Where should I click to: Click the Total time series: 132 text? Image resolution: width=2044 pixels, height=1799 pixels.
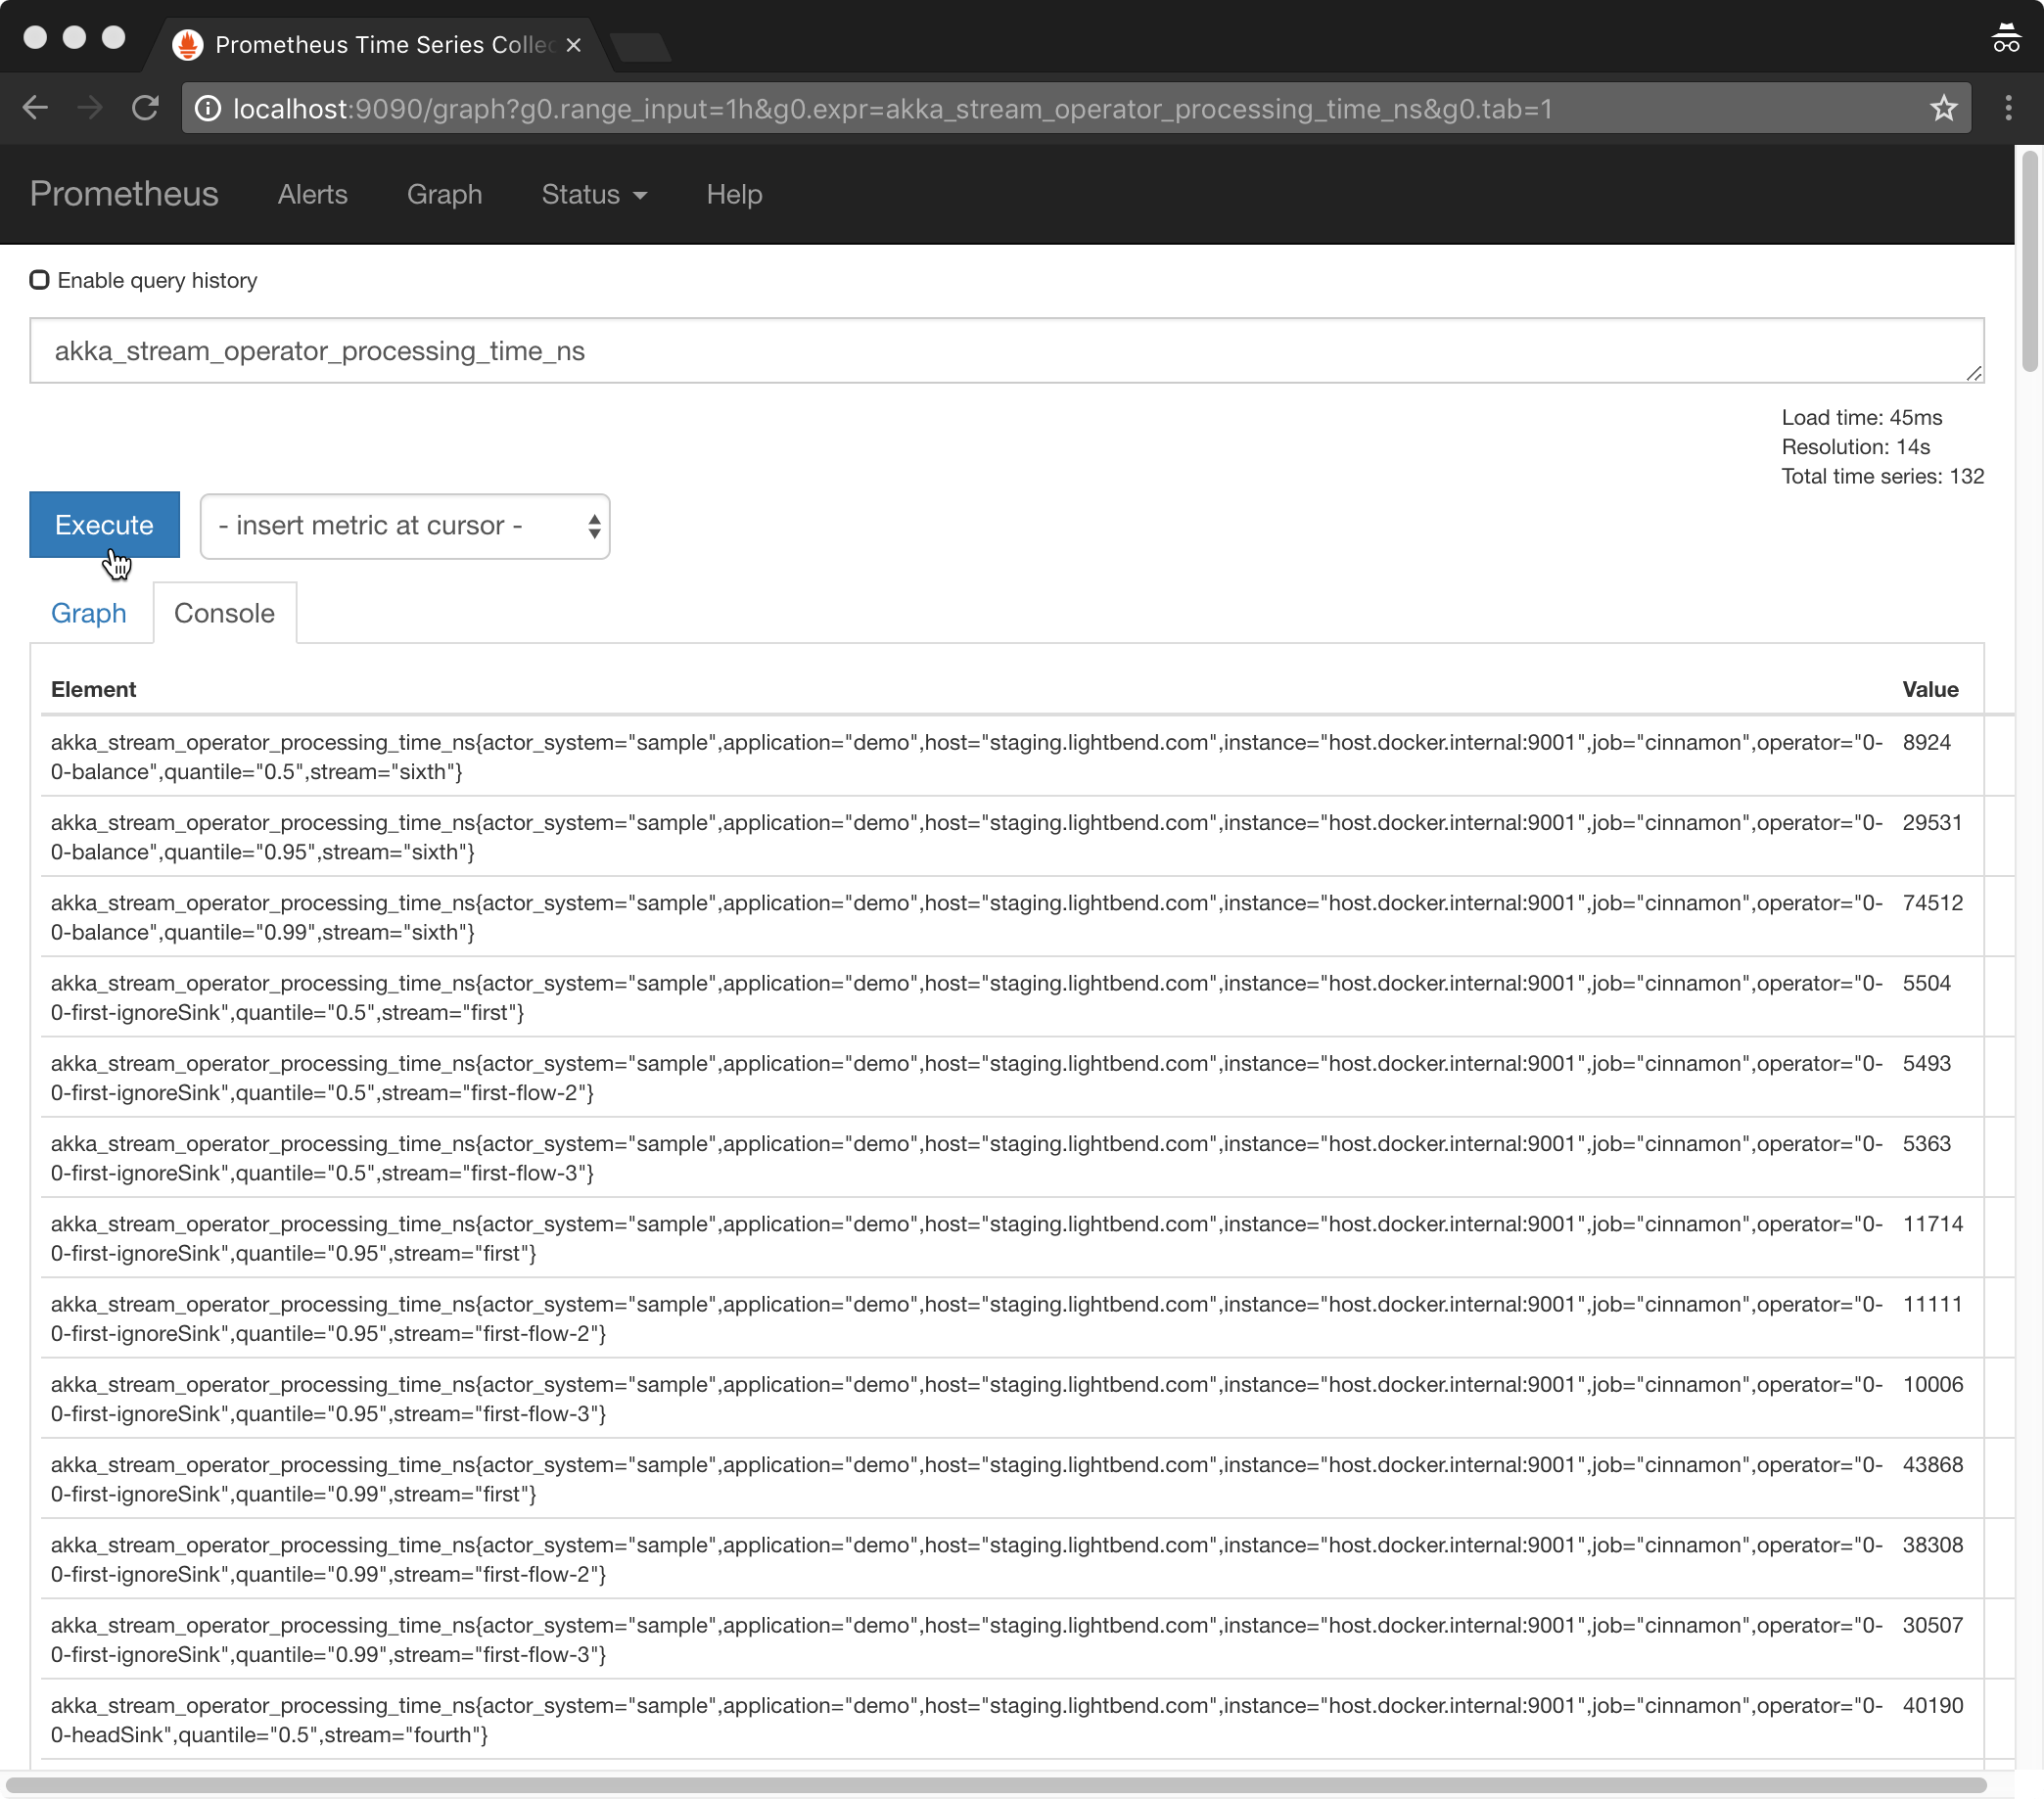(1882, 476)
